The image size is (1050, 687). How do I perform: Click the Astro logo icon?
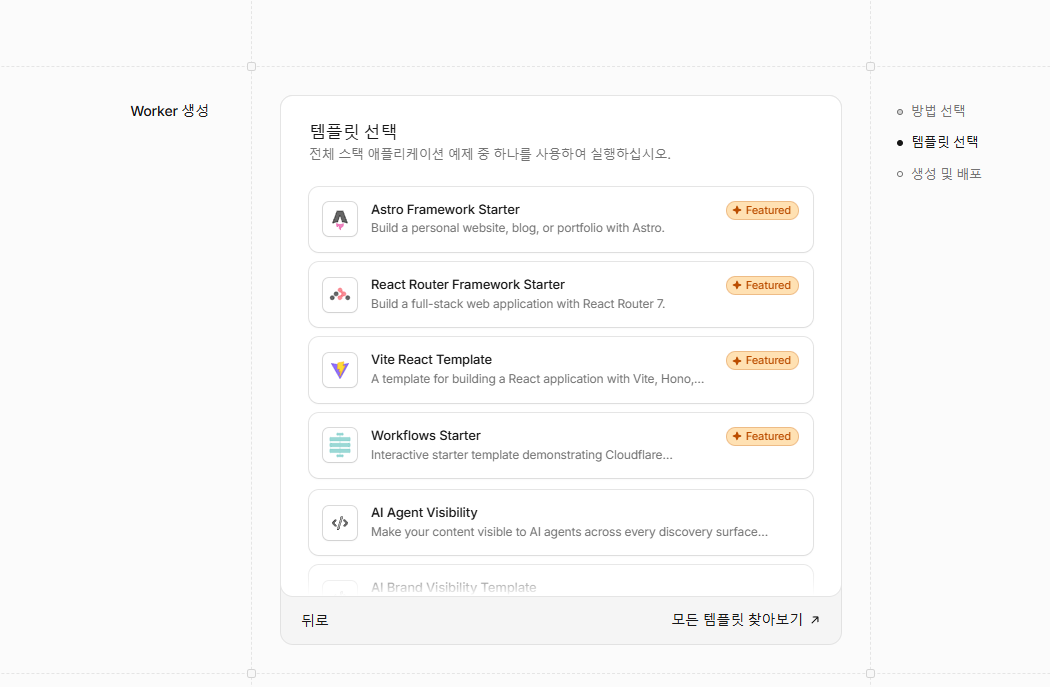point(340,219)
